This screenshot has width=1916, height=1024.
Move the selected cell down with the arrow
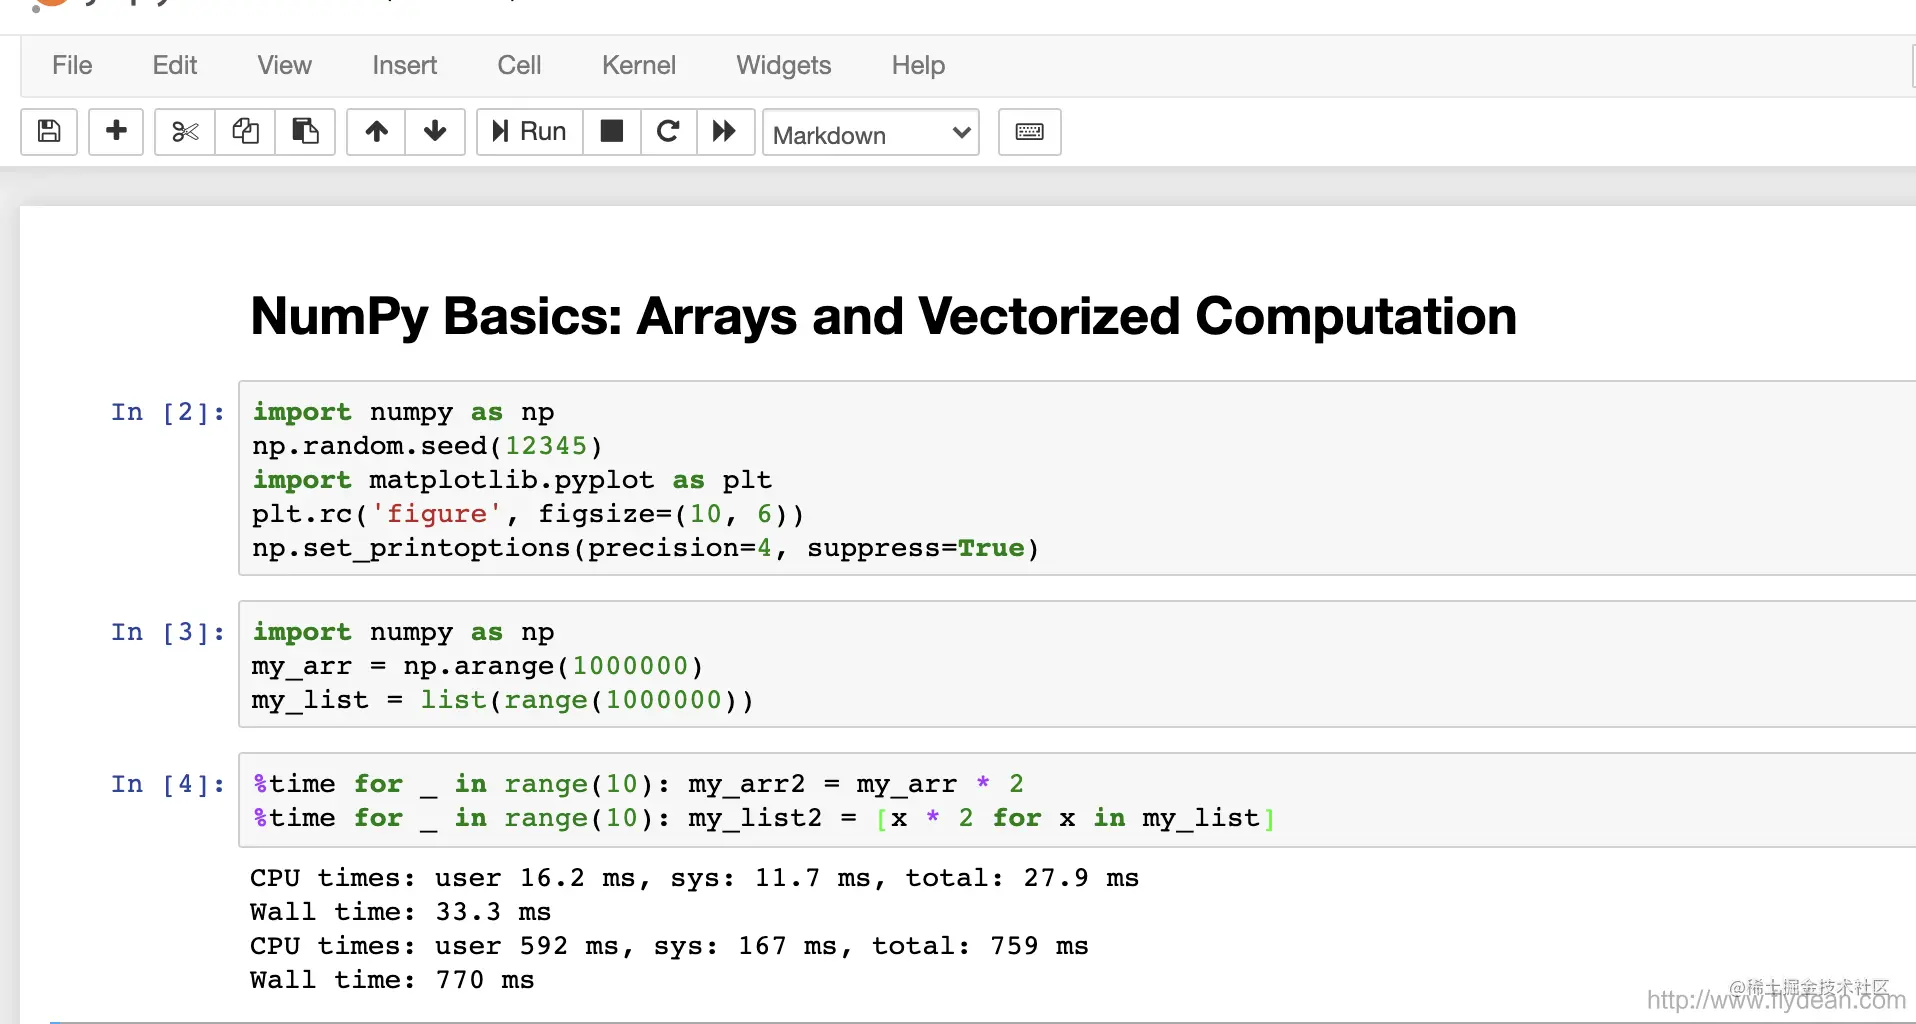(x=435, y=132)
